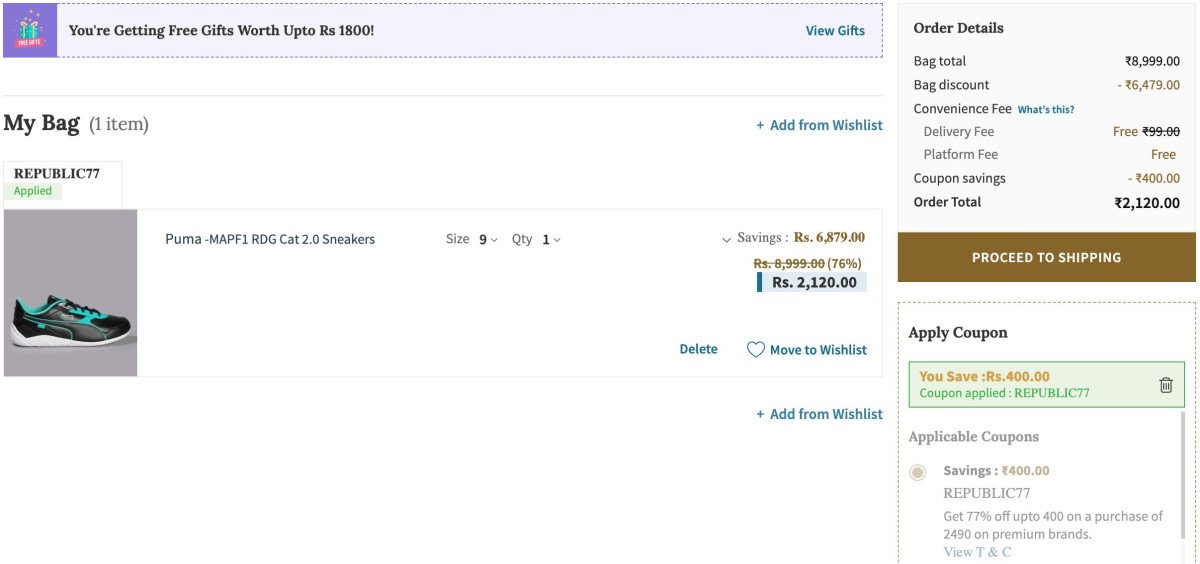Screen dimensions: 1200x564
Task: Click Add from Wishlist below the bag item
Action: point(819,414)
